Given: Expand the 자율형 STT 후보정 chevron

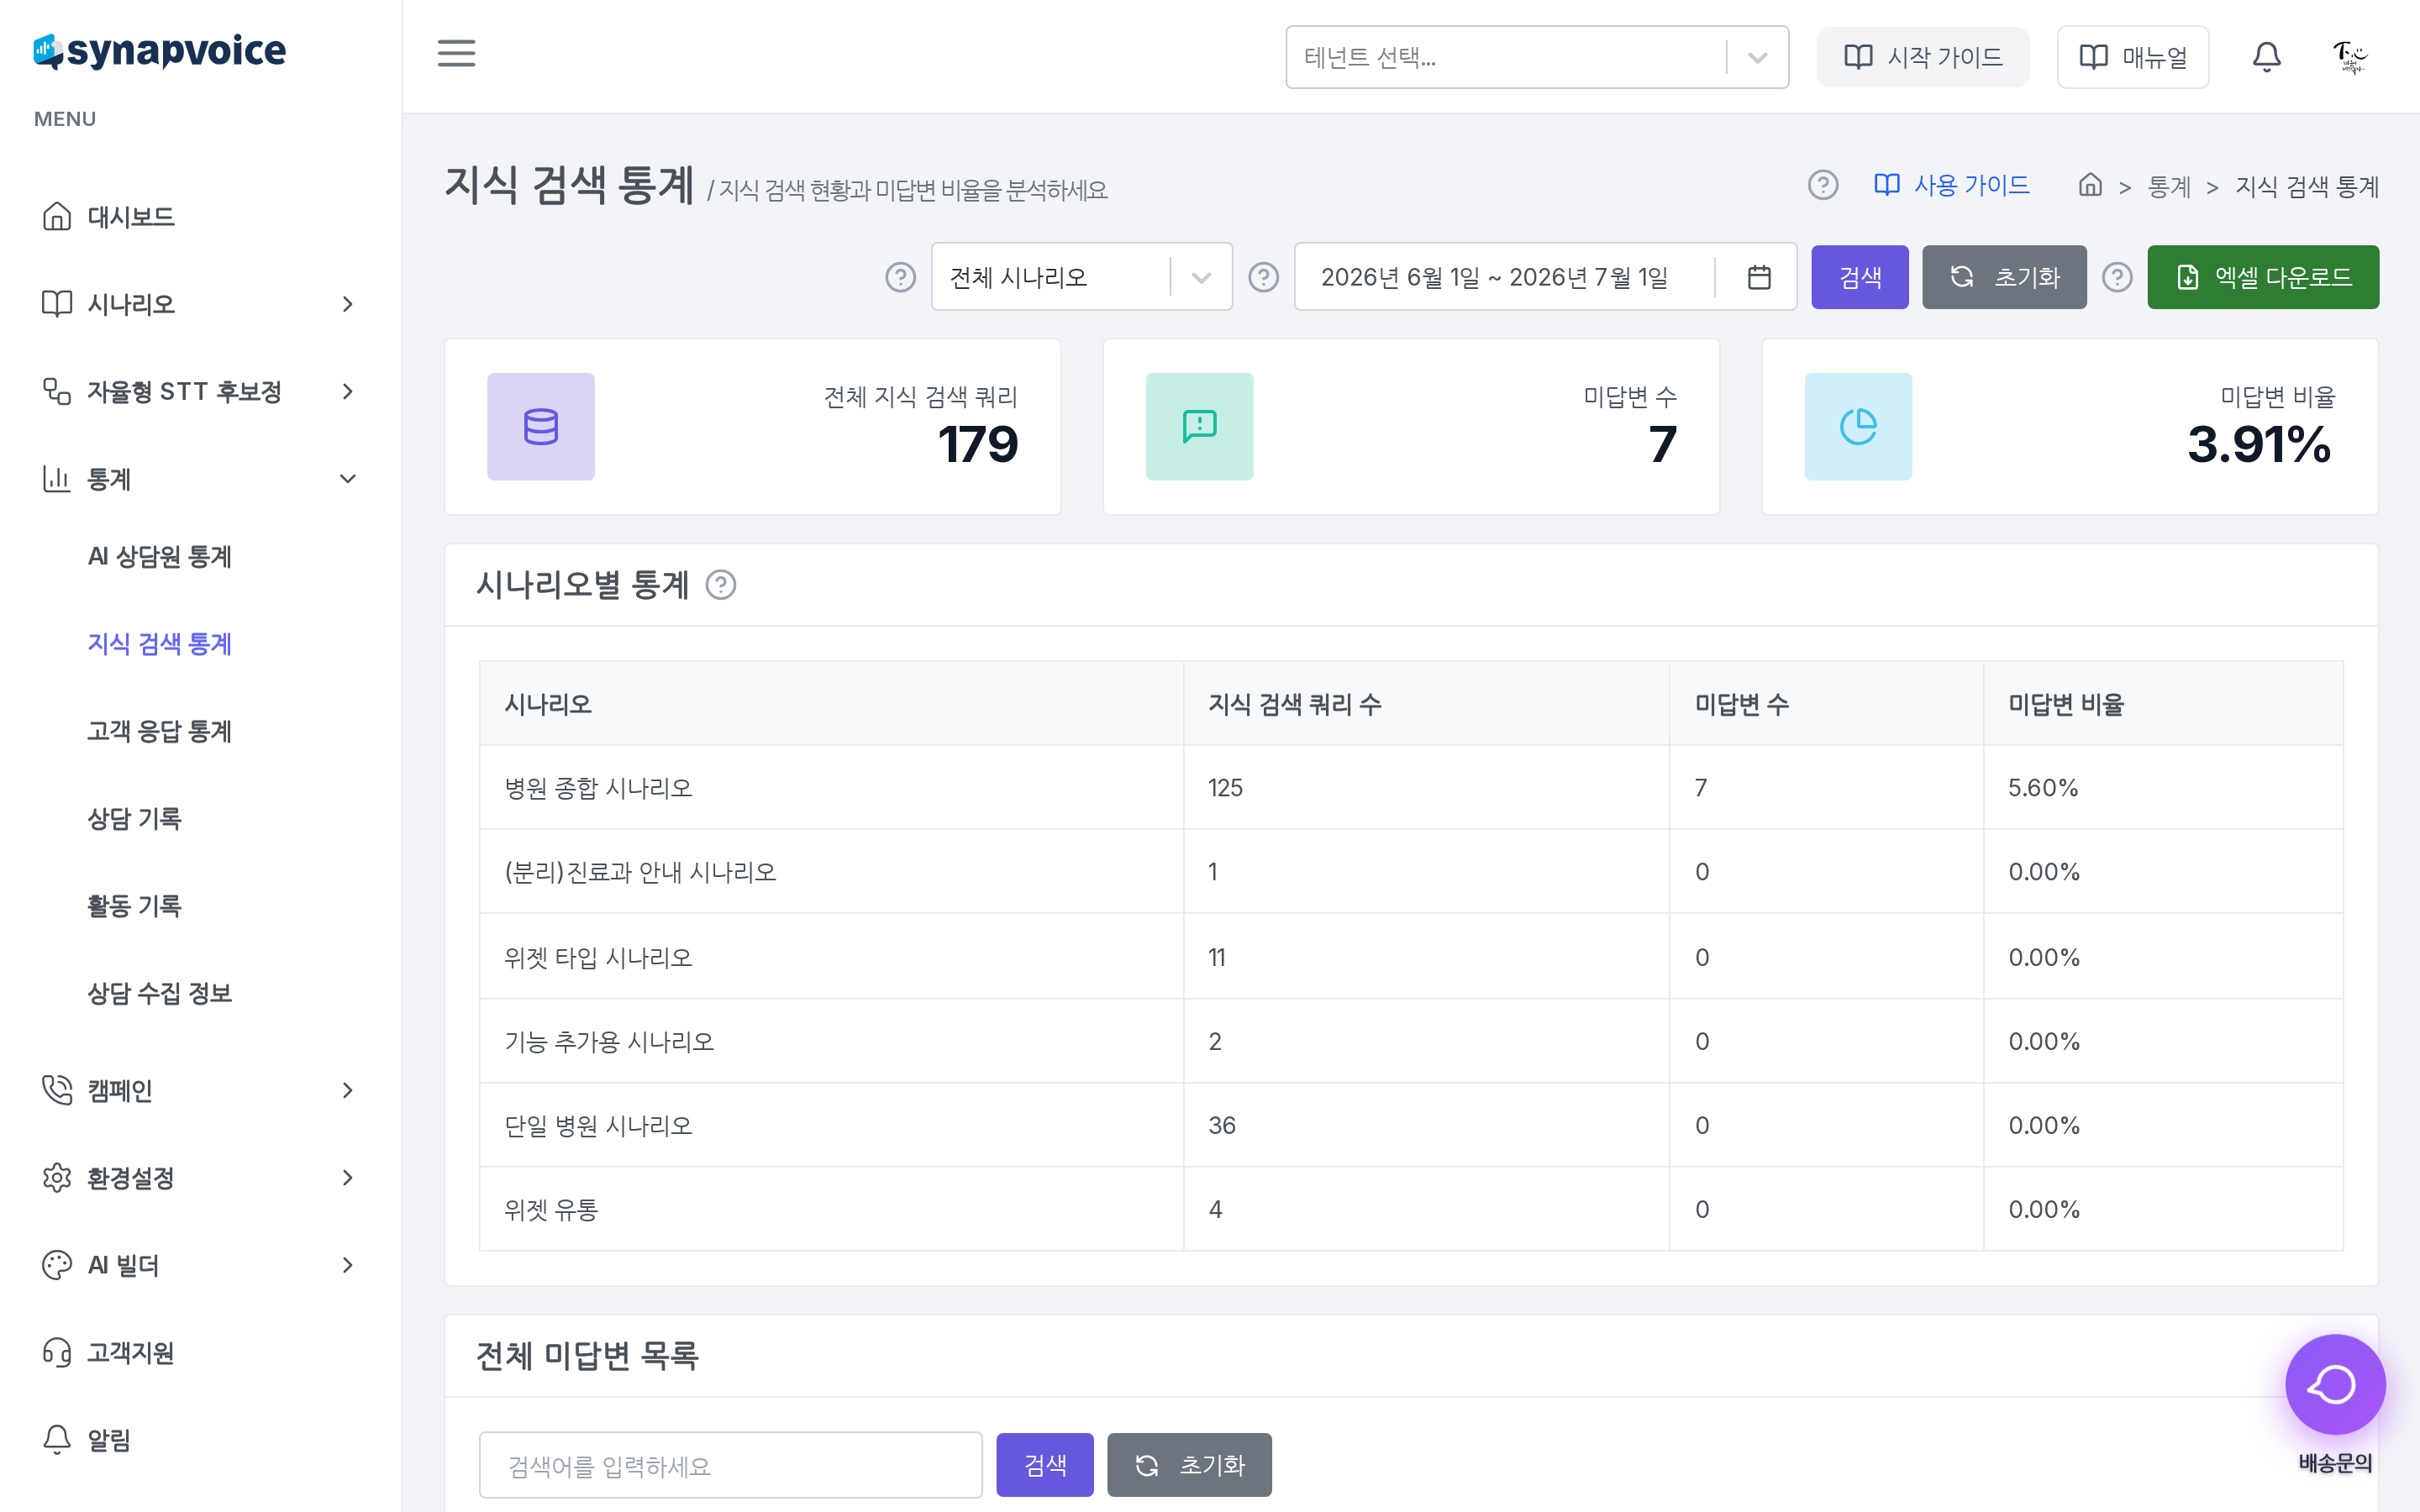Looking at the screenshot, I should [348, 391].
